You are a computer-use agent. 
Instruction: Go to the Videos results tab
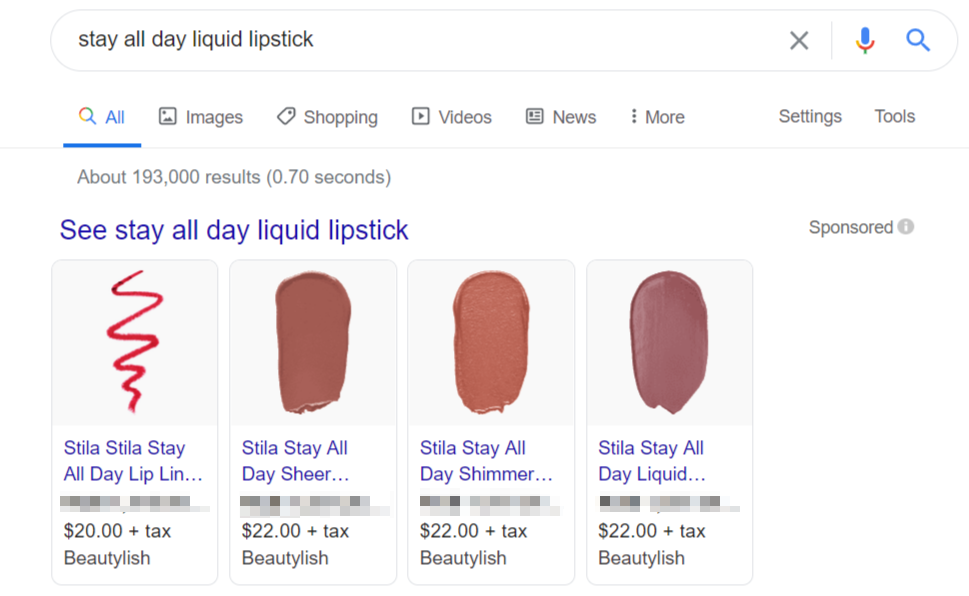tap(452, 117)
